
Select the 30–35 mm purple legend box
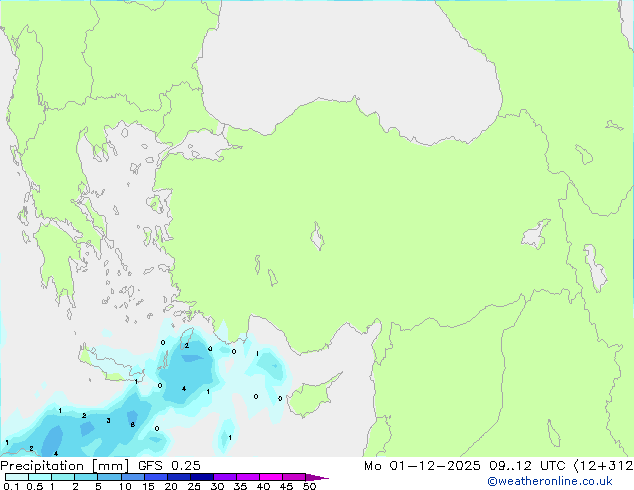[x=225, y=477]
